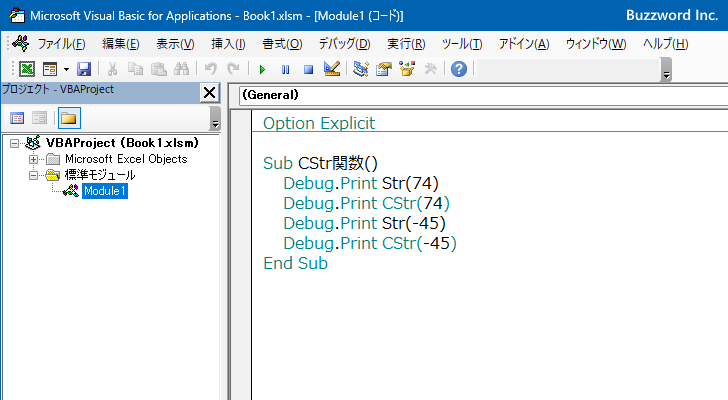Select VBAProject (Book1.xlsm) in tree

122,143
